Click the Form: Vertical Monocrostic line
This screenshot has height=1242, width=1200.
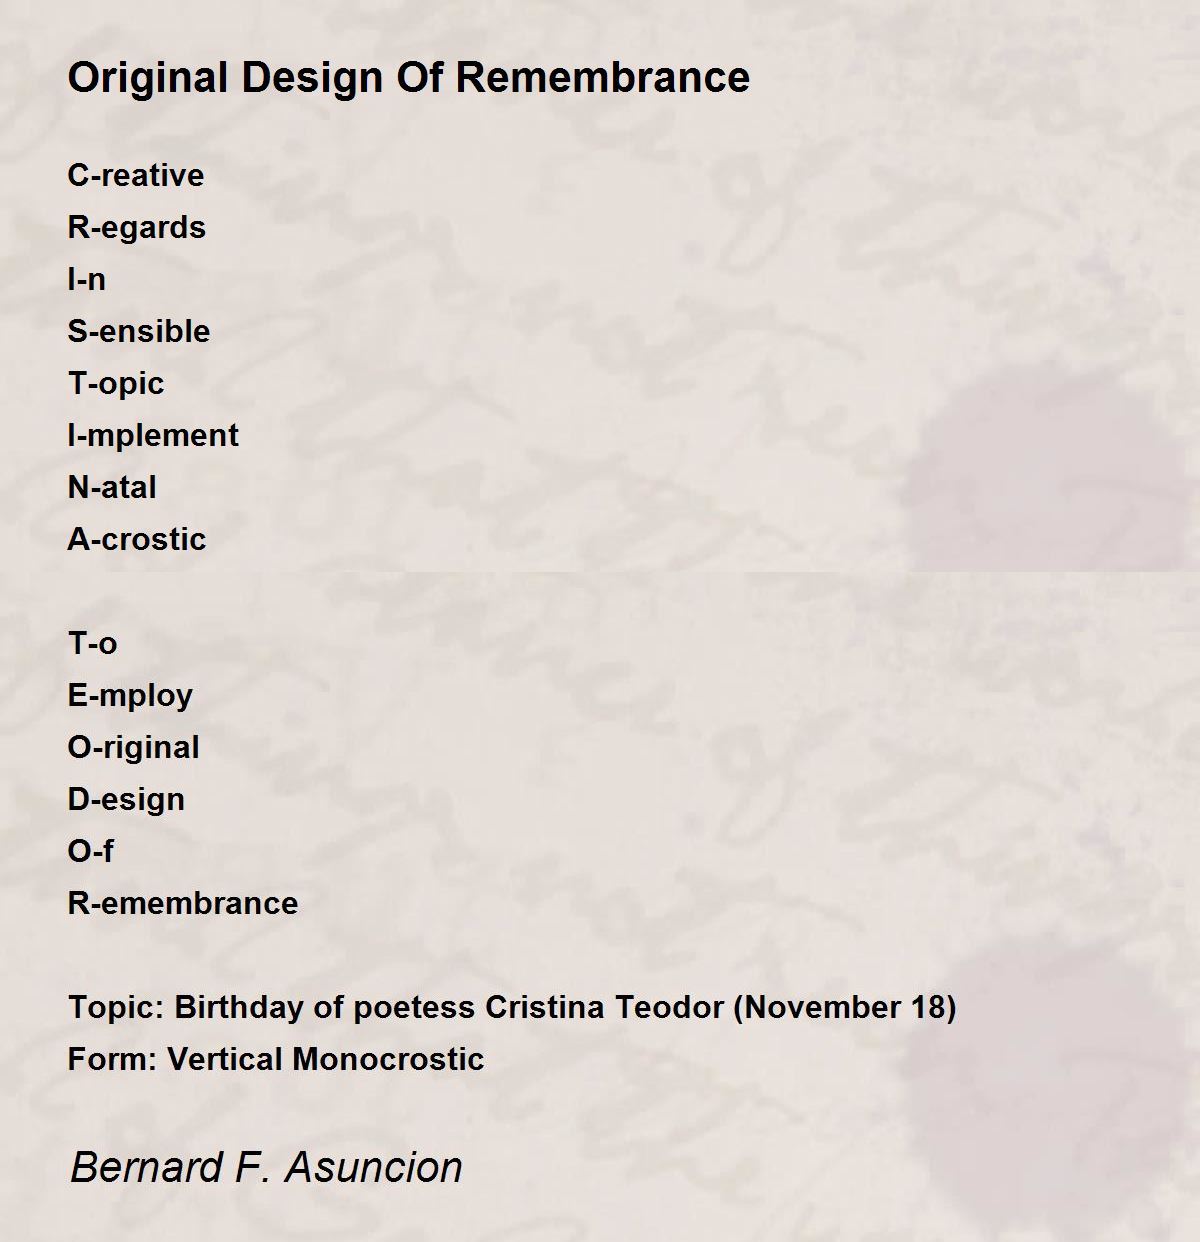[x=275, y=1059]
